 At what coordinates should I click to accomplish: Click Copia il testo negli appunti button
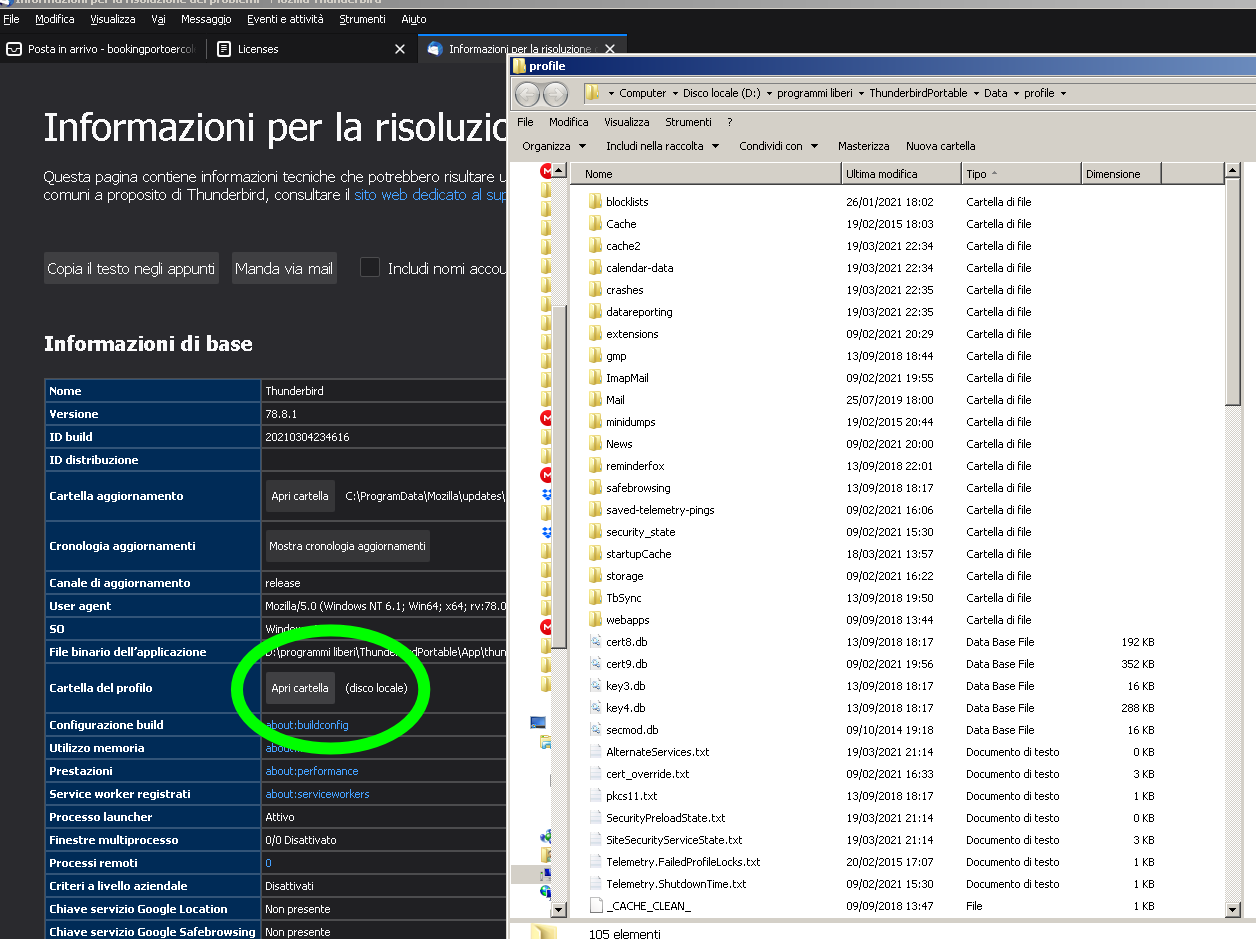click(x=131, y=268)
